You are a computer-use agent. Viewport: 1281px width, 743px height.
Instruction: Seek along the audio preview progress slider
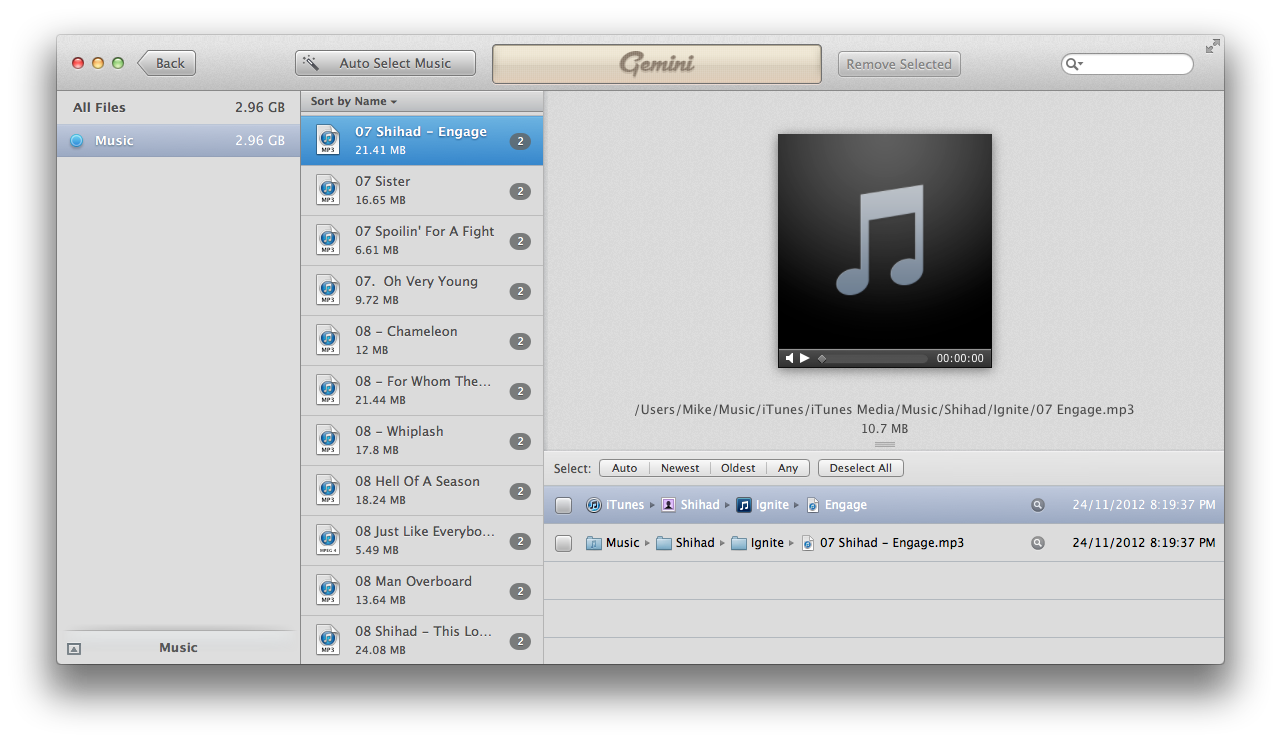(x=873, y=358)
